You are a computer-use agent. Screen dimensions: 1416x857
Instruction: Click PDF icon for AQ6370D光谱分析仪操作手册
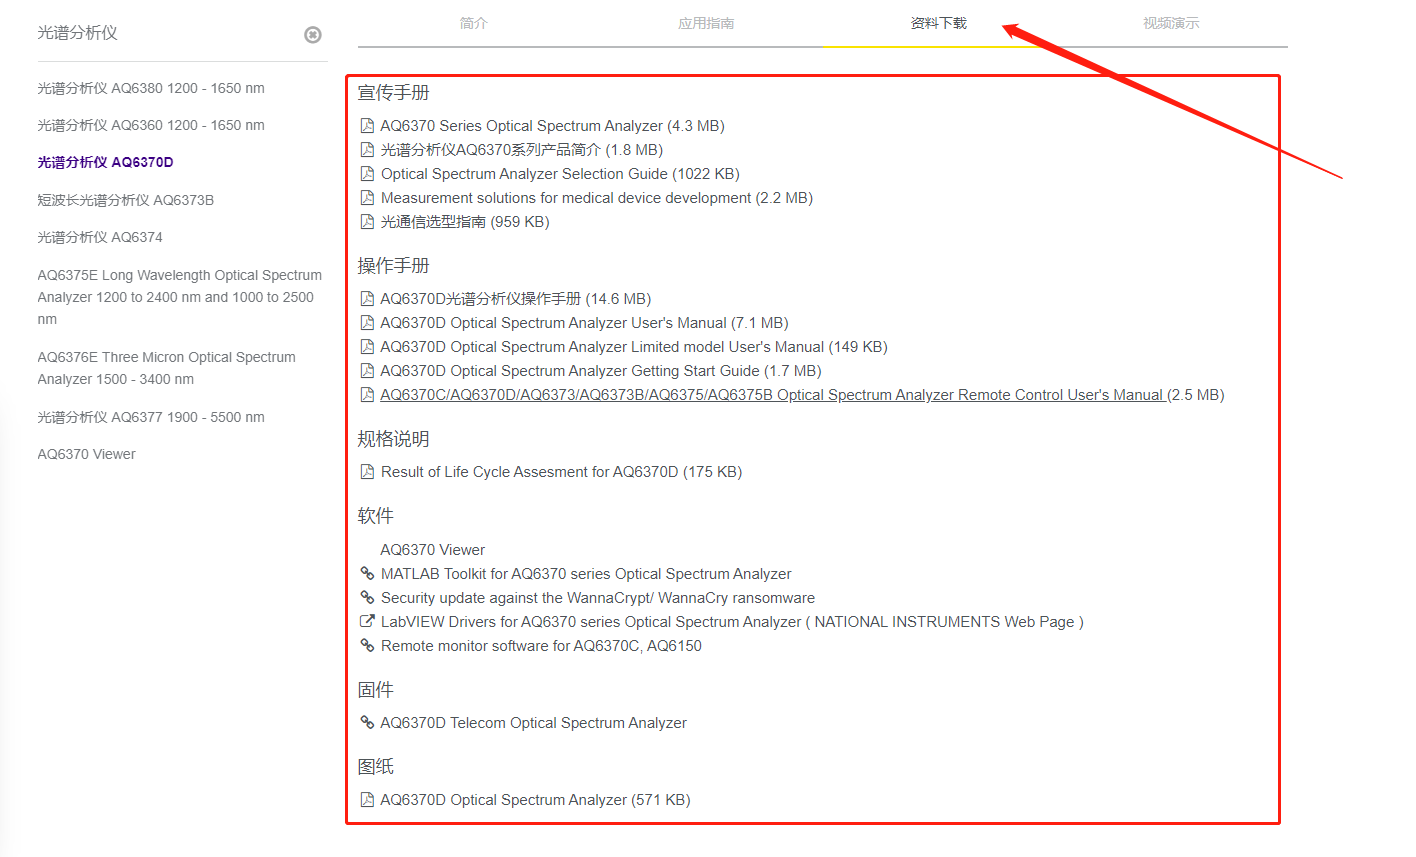[x=367, y=299]
